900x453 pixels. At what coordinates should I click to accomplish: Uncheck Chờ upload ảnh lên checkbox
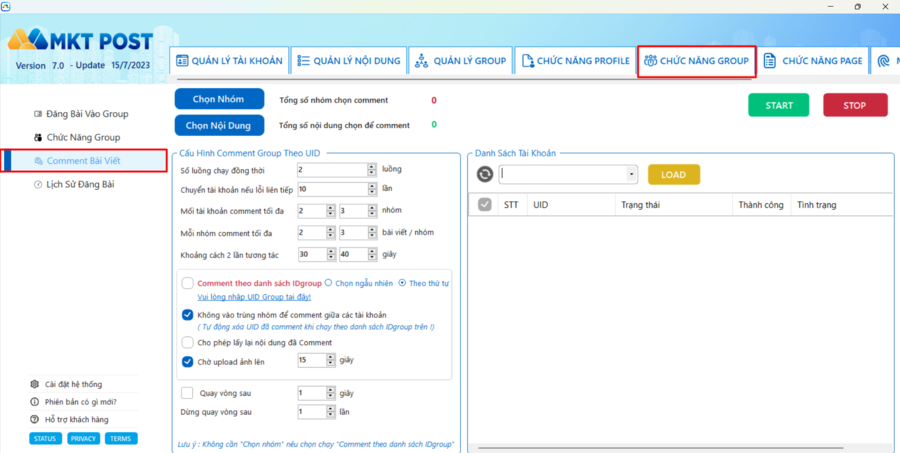188,361
